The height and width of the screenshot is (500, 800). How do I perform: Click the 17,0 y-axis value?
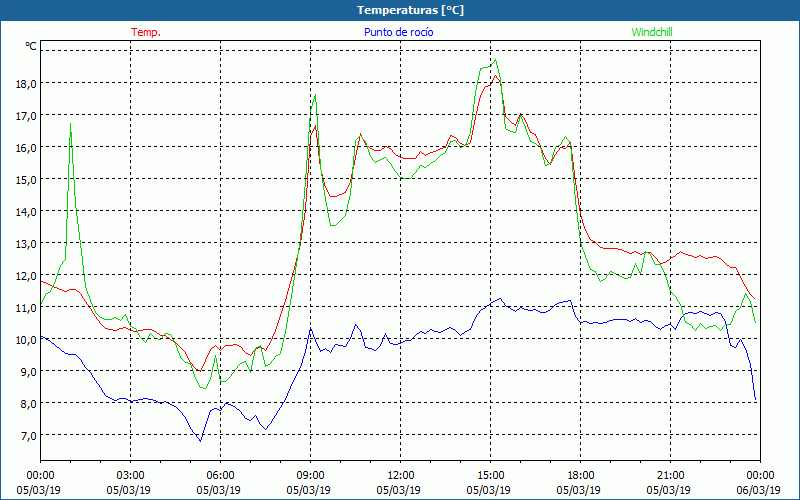(x=27, y=116)
